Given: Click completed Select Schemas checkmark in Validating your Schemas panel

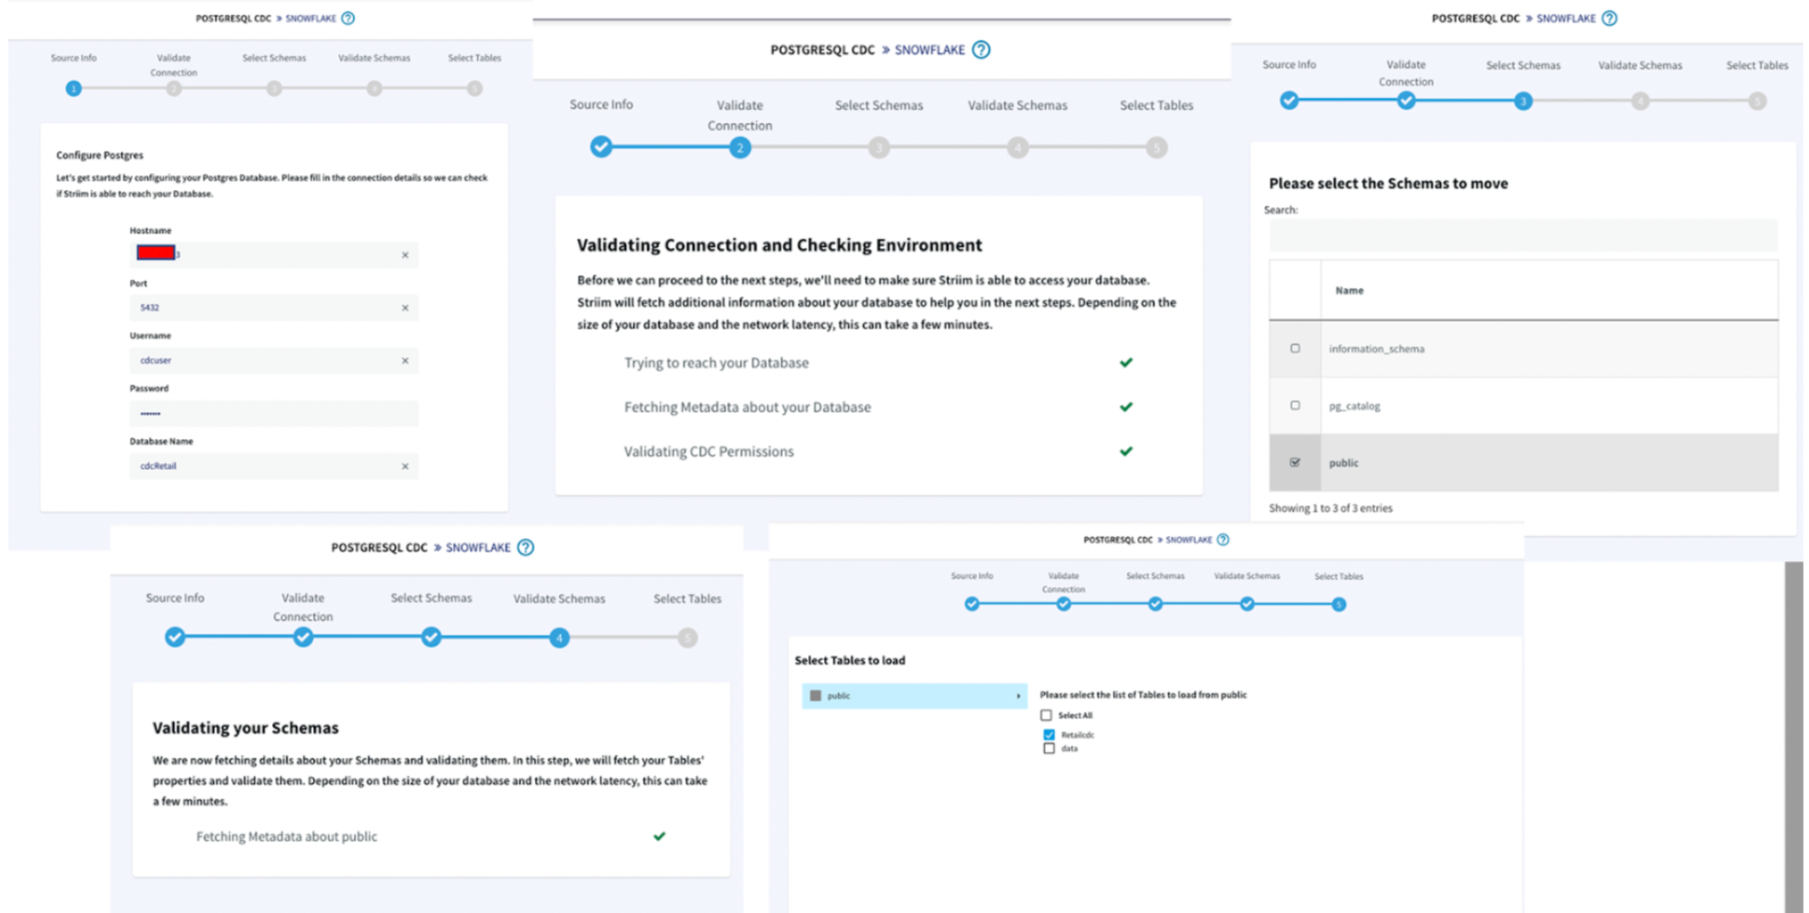Looking at the screenshot, I should point(431,637).
